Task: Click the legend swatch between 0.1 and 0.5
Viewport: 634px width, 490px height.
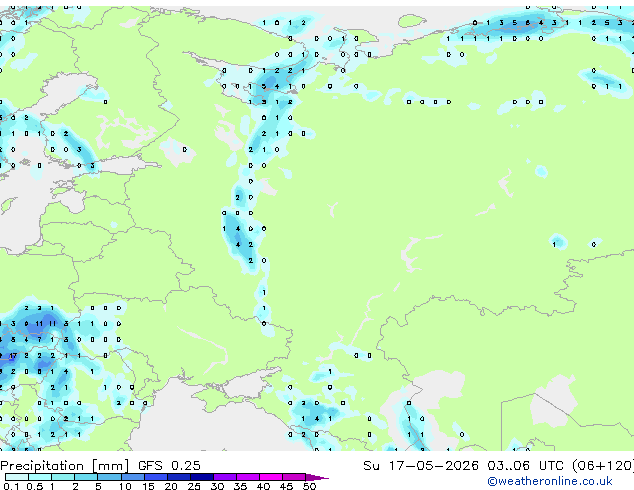Action: point(17,477)
